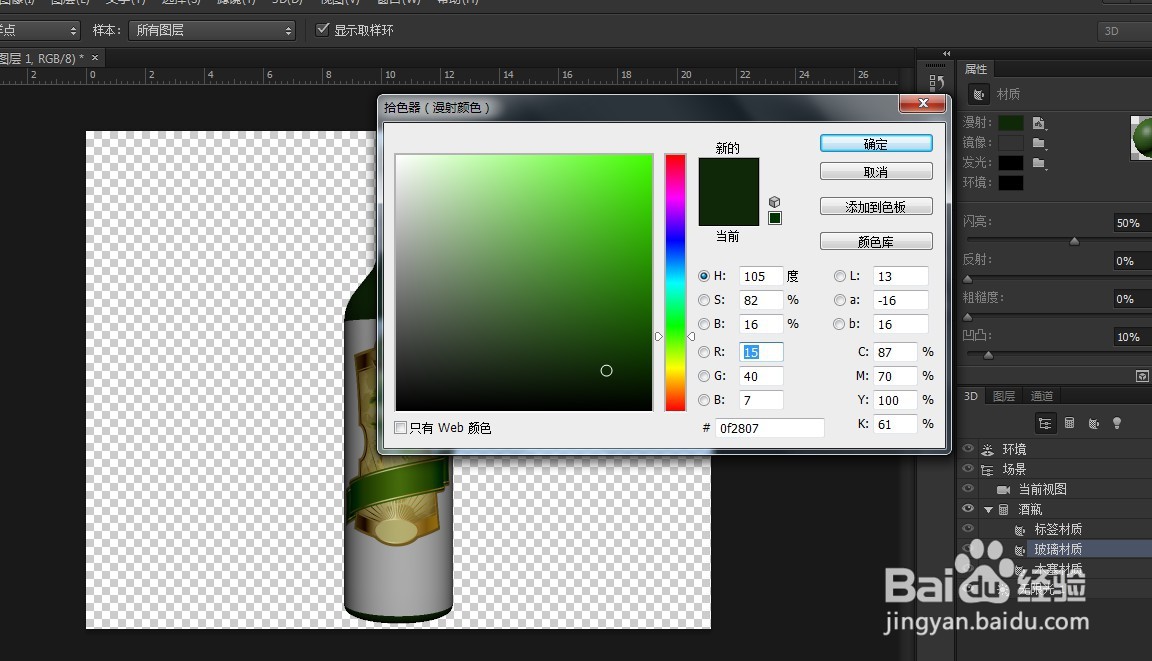Viewport: 1152px width, 661px height.
Task: Close the 拾色器 dialog with the X button
Action: 924,104
